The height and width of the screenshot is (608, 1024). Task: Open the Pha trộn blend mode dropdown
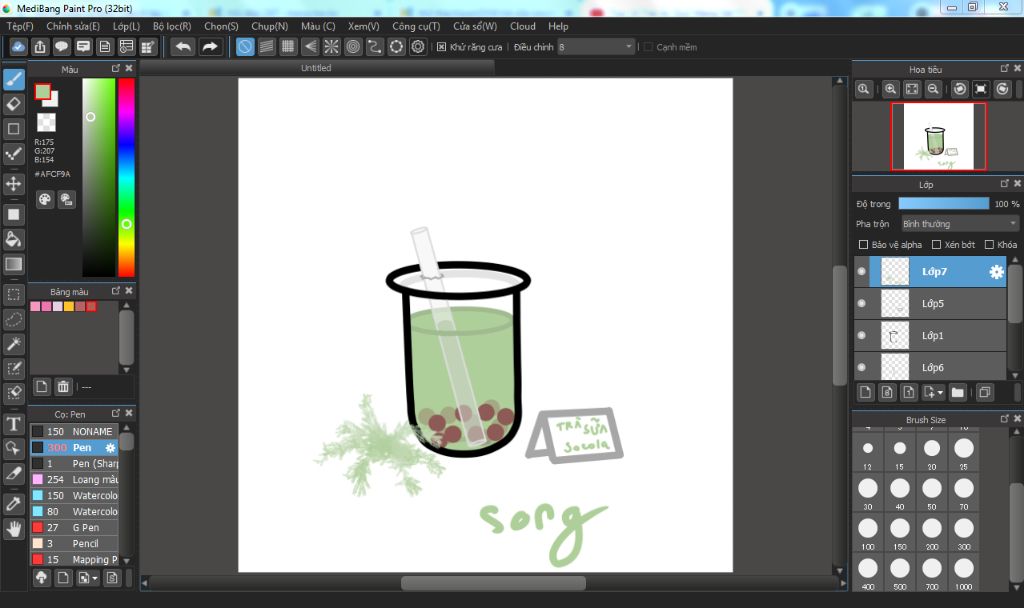tap(959, 223)
